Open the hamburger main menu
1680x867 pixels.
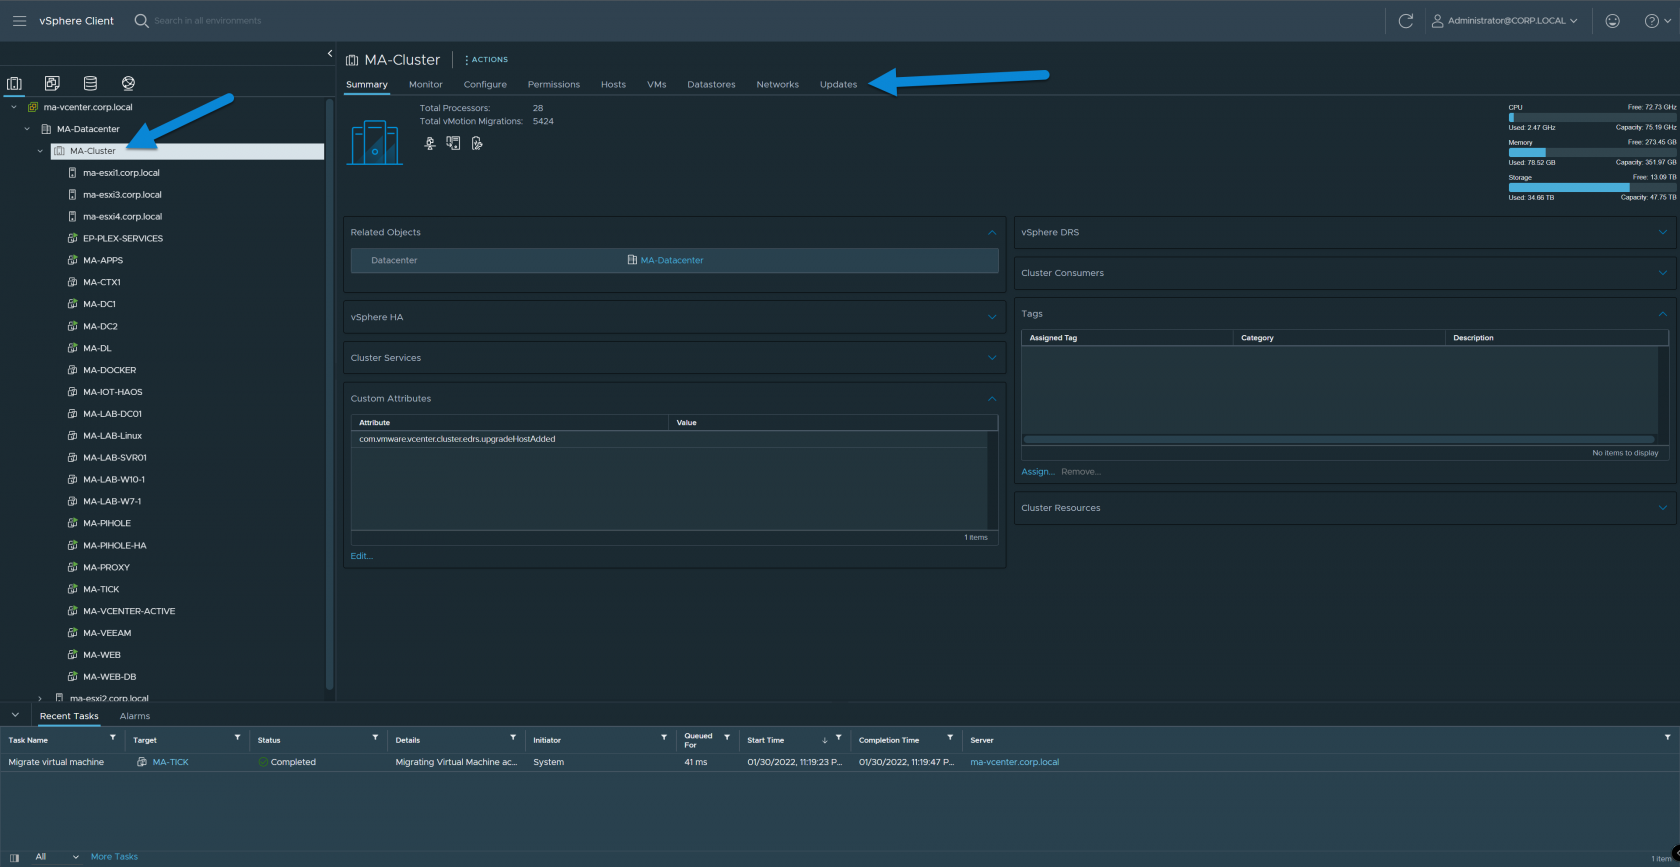pyautogui.click(x=19, y=20)
